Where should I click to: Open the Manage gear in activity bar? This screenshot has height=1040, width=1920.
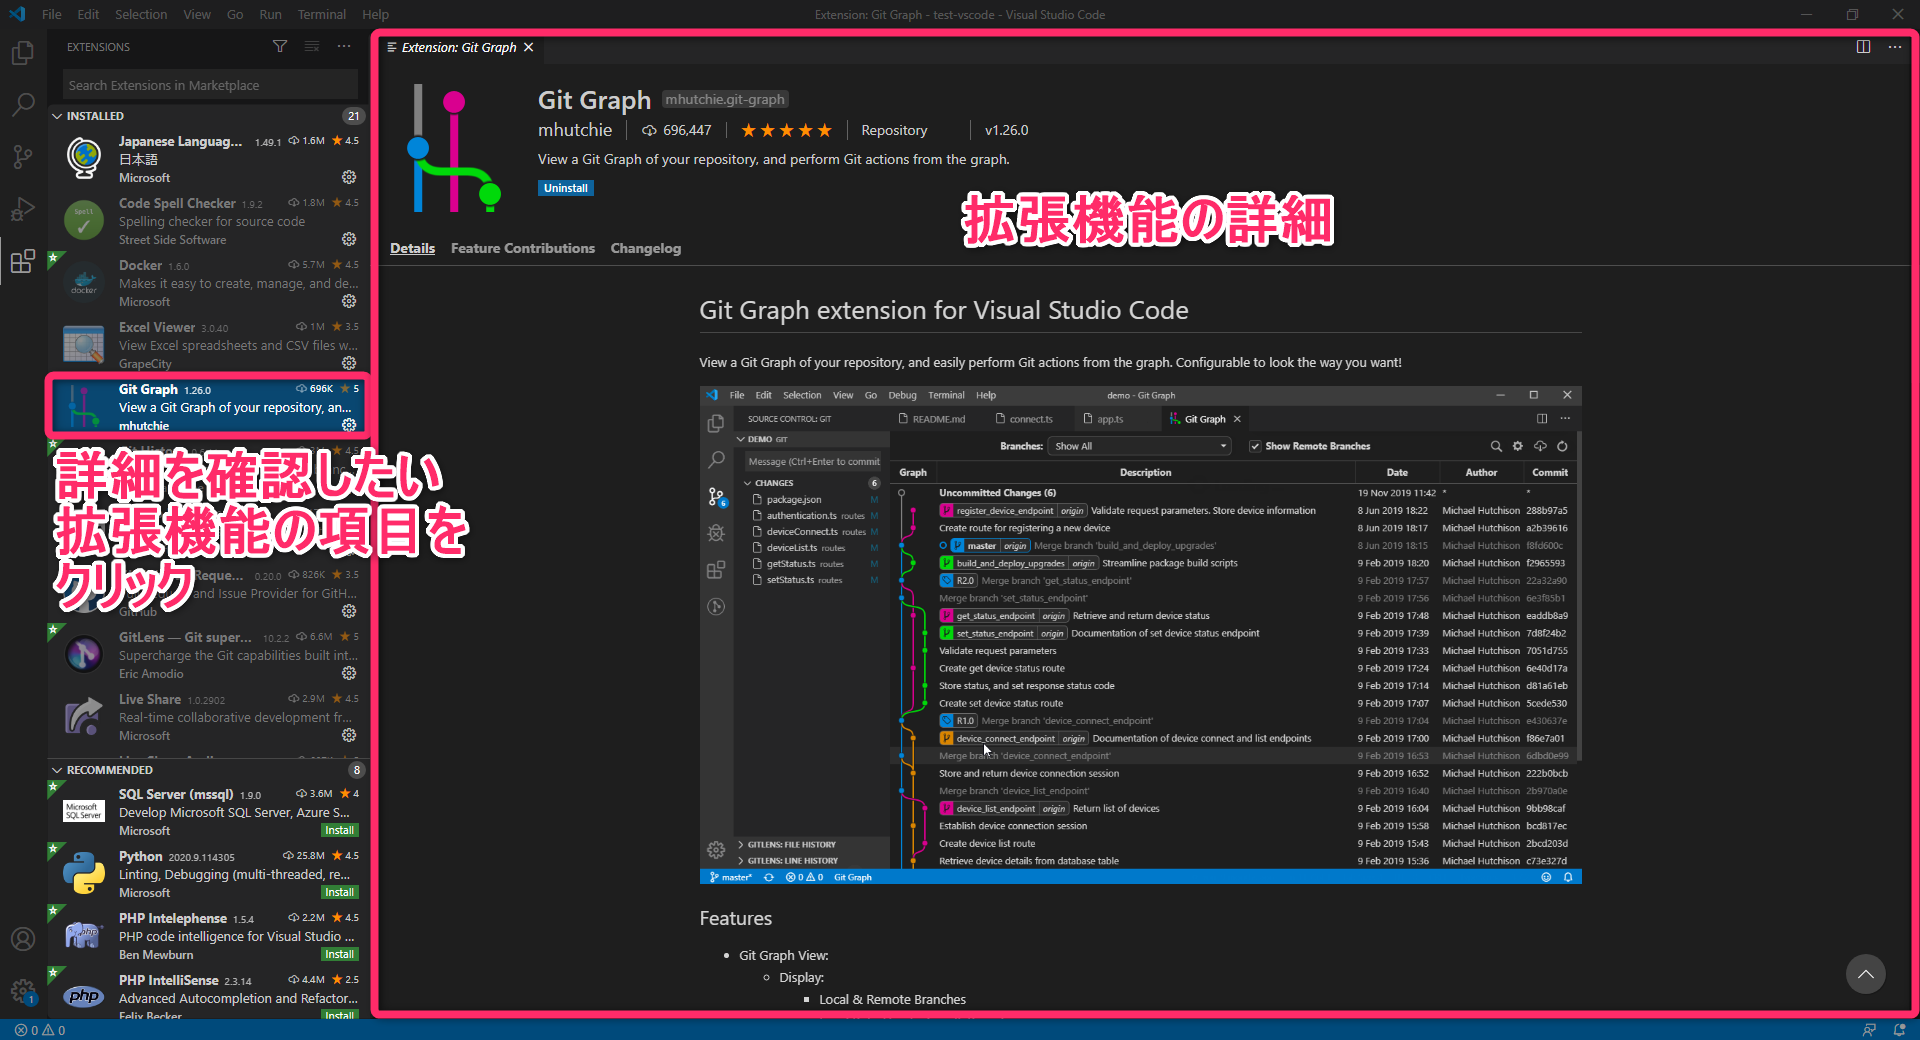click(x=23, y=991)
